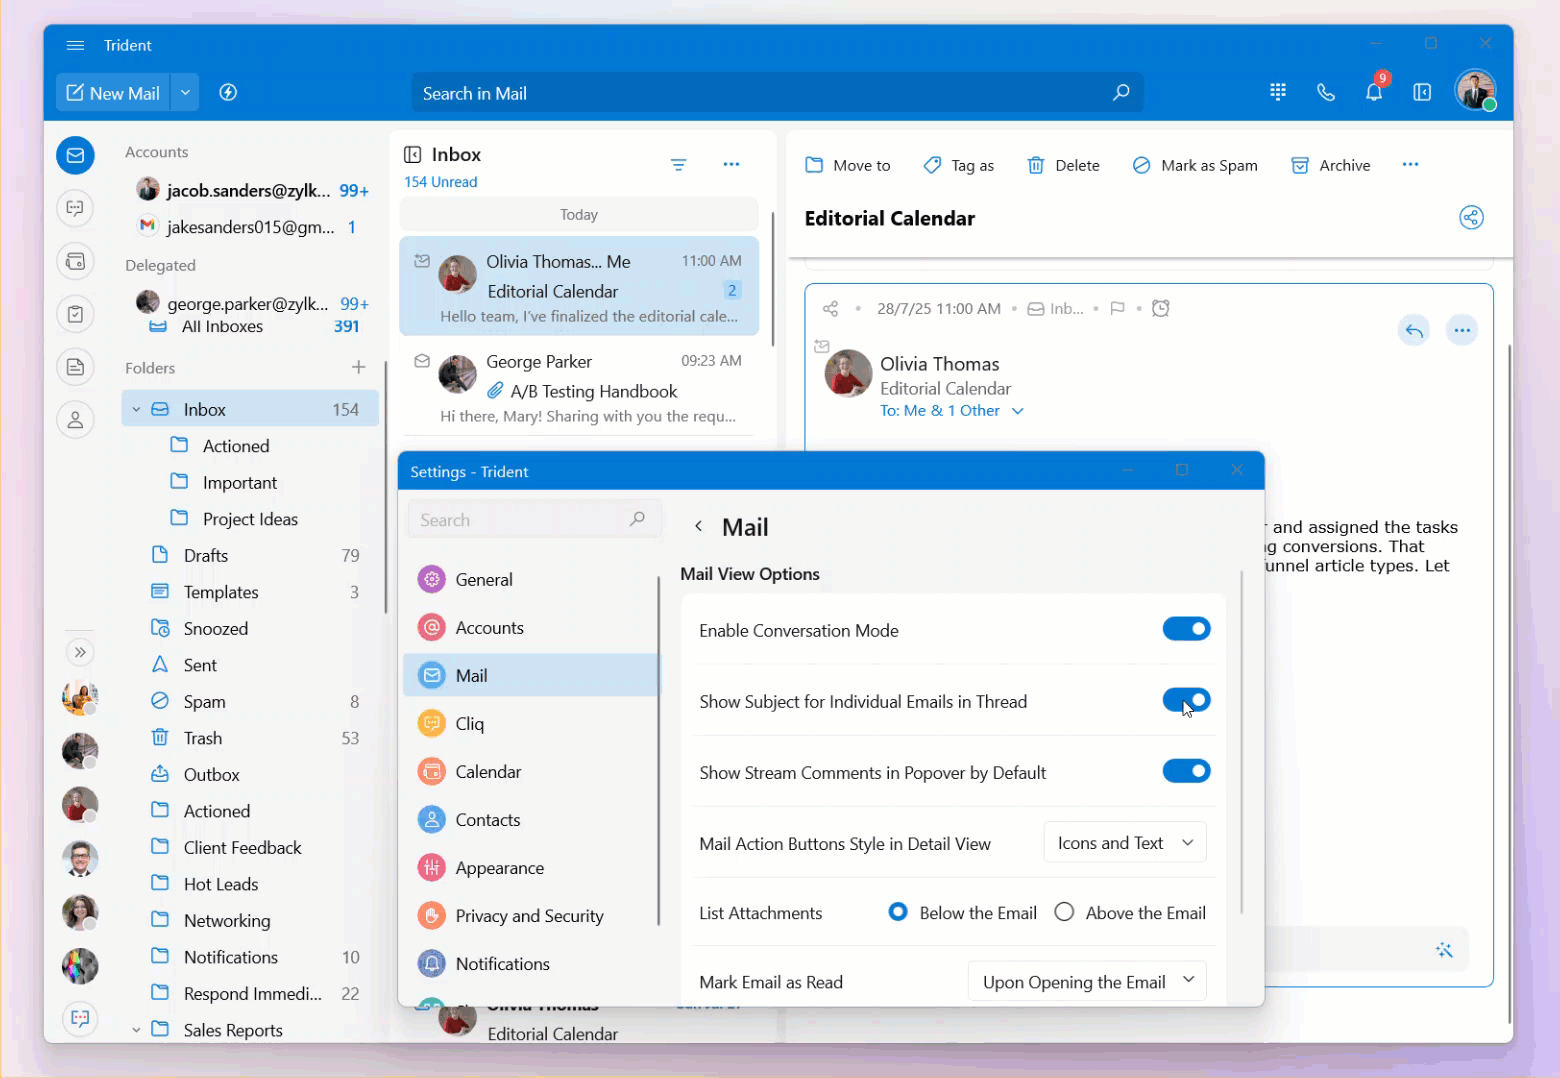Open Accounts settings category
1560x1078 pixels.
[531, 627]
